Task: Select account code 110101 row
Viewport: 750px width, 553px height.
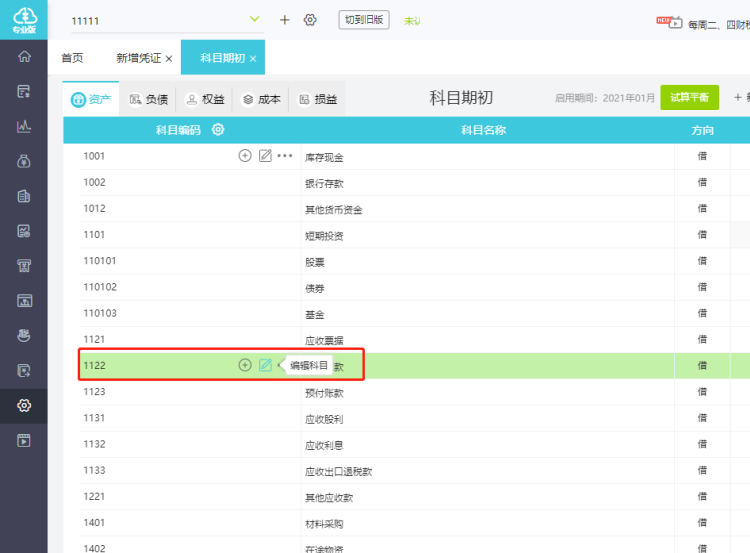Action: point(99,261)
